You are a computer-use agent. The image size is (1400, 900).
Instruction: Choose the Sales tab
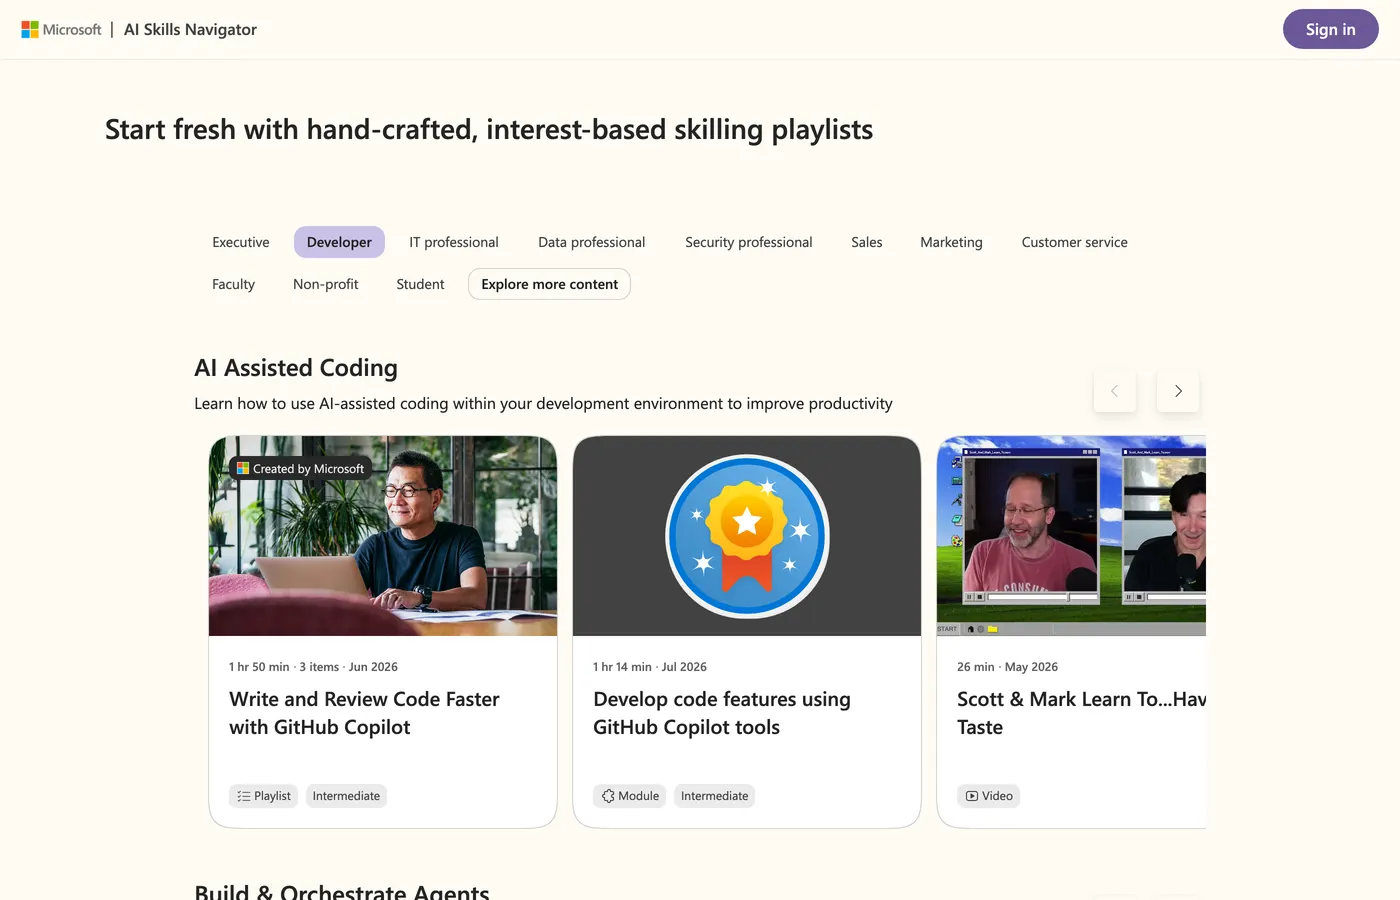click(867, 242)
